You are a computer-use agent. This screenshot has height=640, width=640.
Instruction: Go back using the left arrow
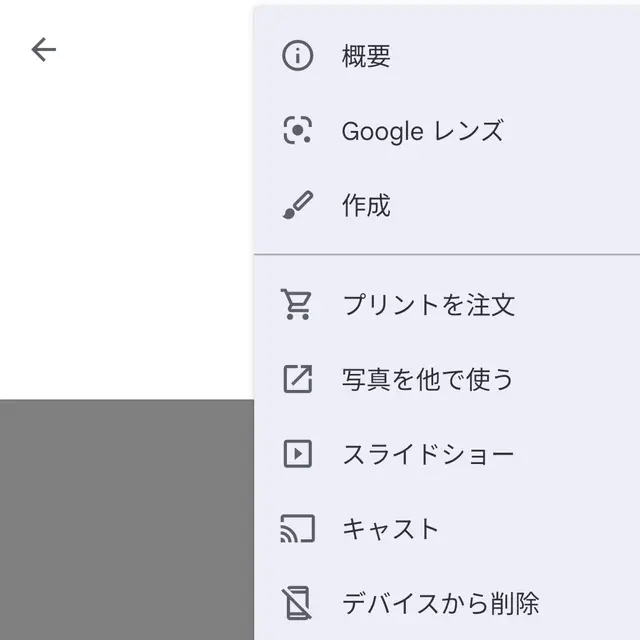pyautogui.click(x=44, y=50)
